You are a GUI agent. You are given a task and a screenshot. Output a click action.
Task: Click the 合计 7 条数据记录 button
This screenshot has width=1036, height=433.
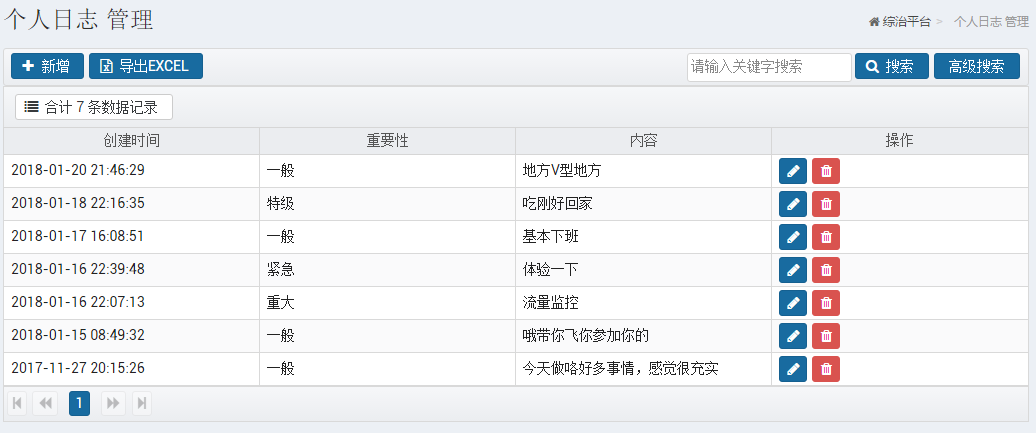point(94,107)
